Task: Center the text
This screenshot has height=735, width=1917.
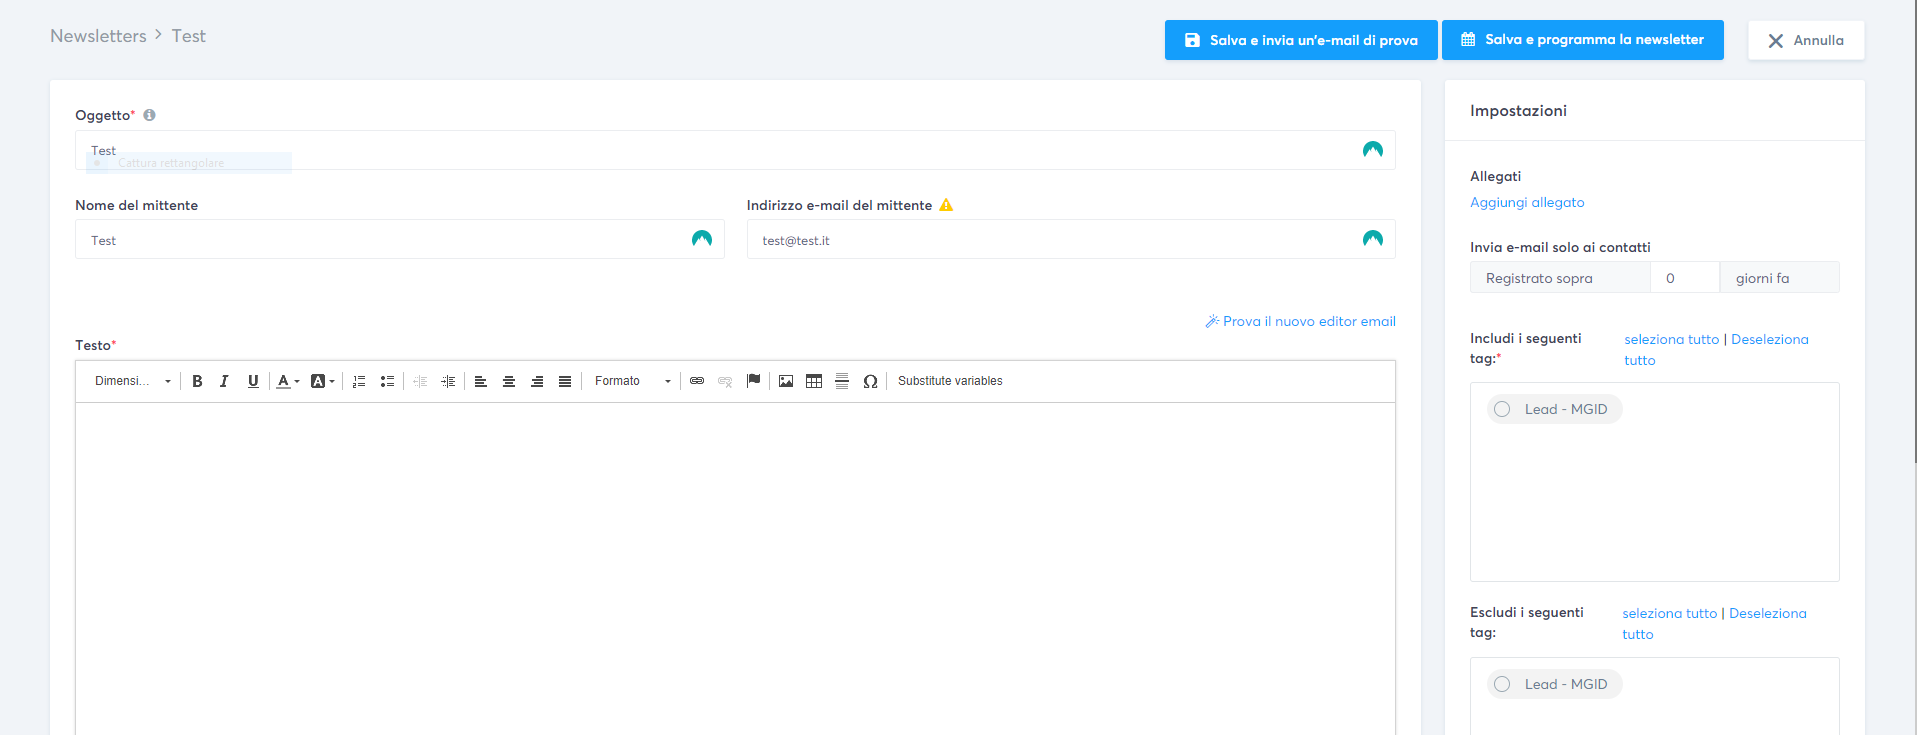Action: pos(509,381)
